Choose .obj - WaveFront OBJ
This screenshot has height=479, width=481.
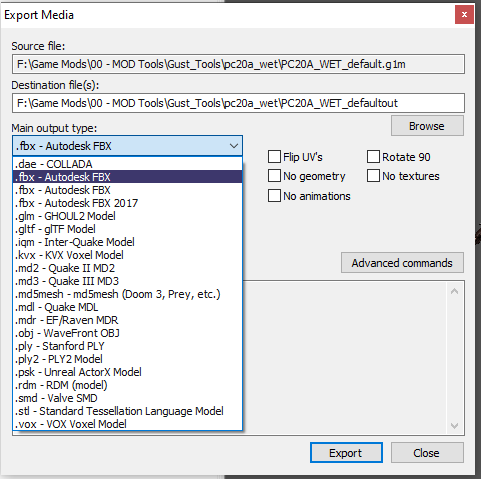pyautogui.click(x=127, y=333)
